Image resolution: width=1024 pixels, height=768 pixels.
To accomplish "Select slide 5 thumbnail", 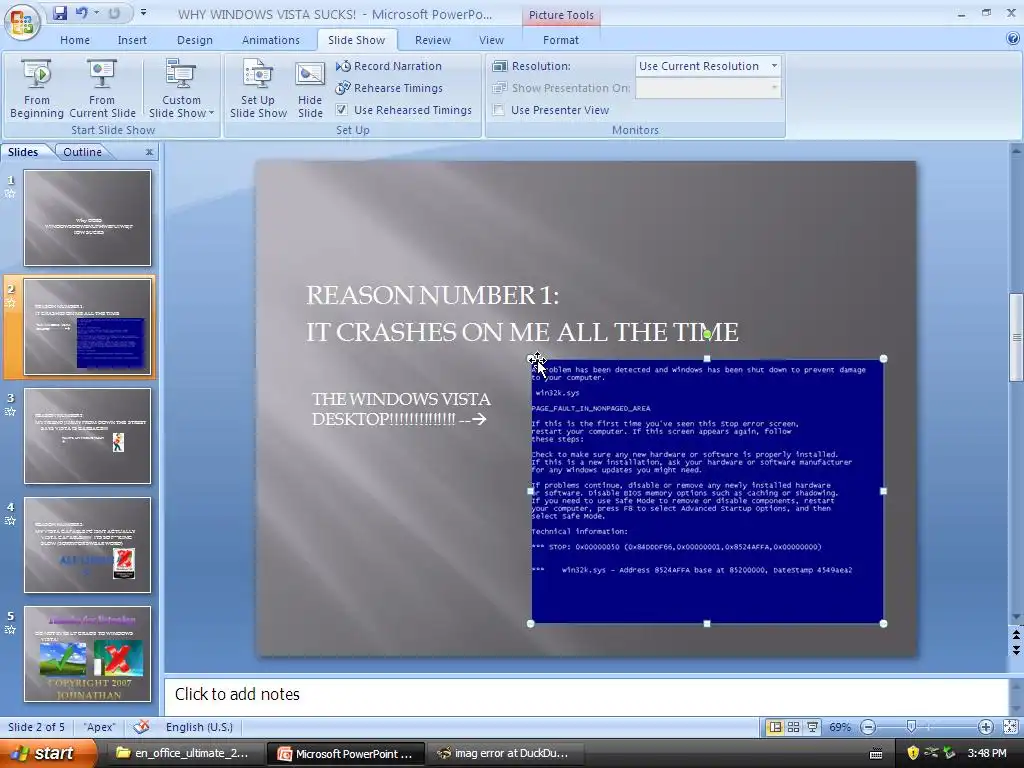I will click(88, 654).
